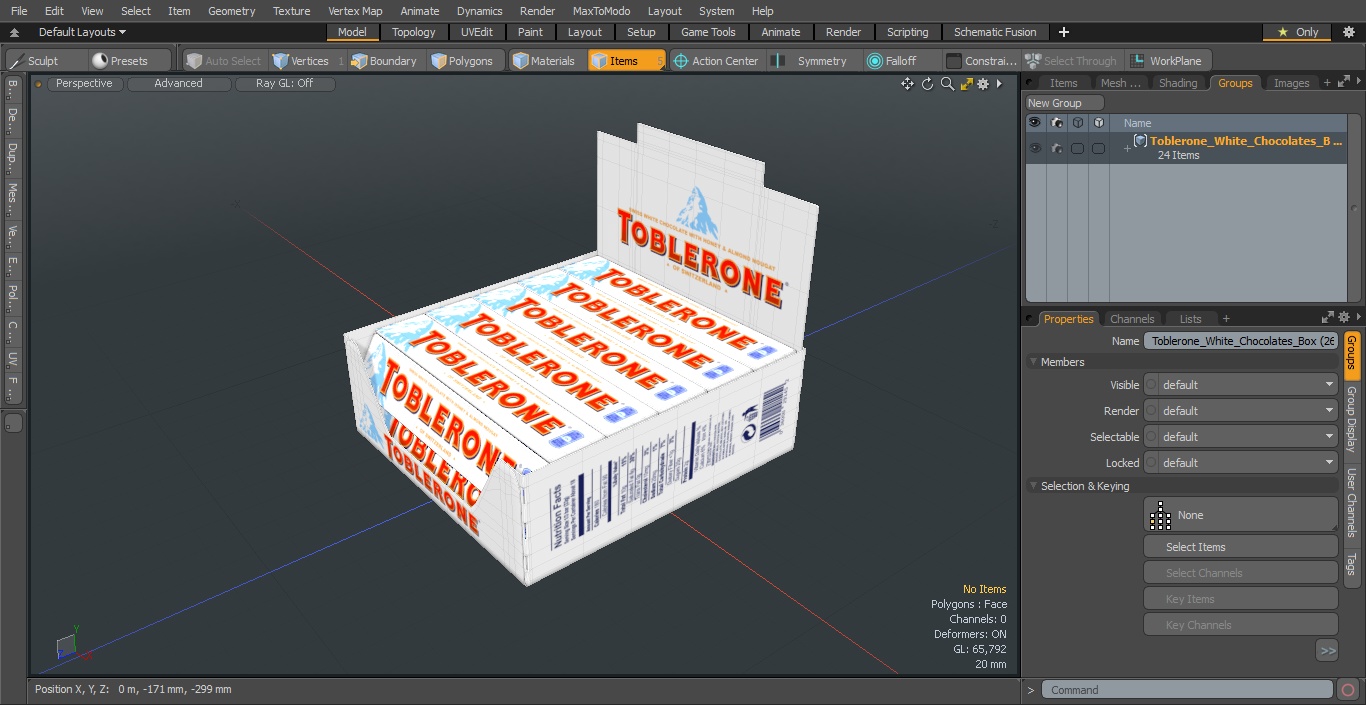This screenshot has height=705, width=1366.
Task: Click the eye column header icon
Action: click(x=1035, y=123)
